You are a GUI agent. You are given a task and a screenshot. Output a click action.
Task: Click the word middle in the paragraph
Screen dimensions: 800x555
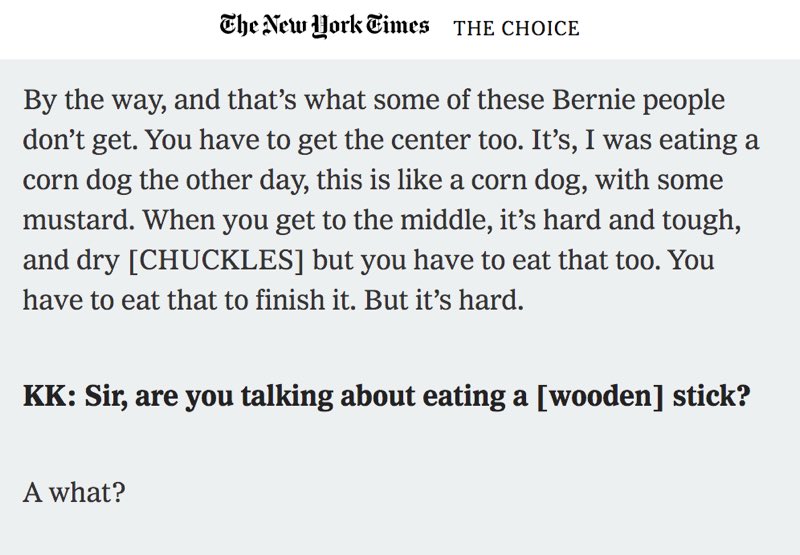click(443, 220)
